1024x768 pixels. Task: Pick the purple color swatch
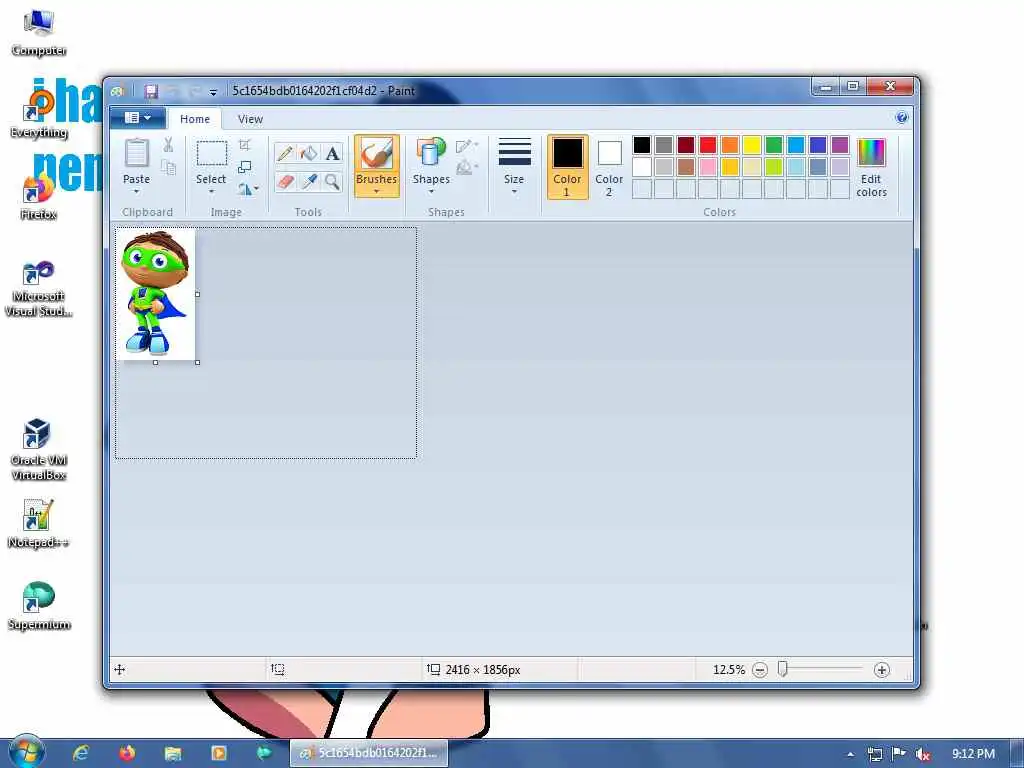840,145
